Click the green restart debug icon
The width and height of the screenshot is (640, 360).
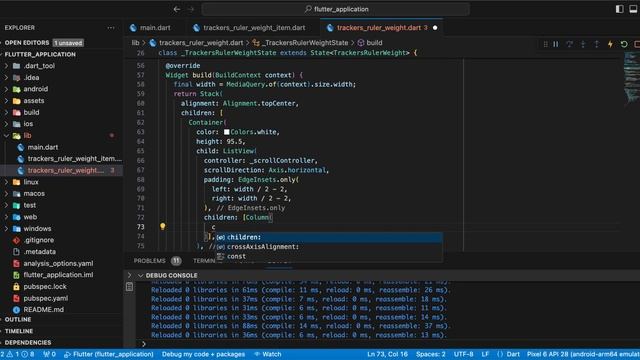pos(624,44)
